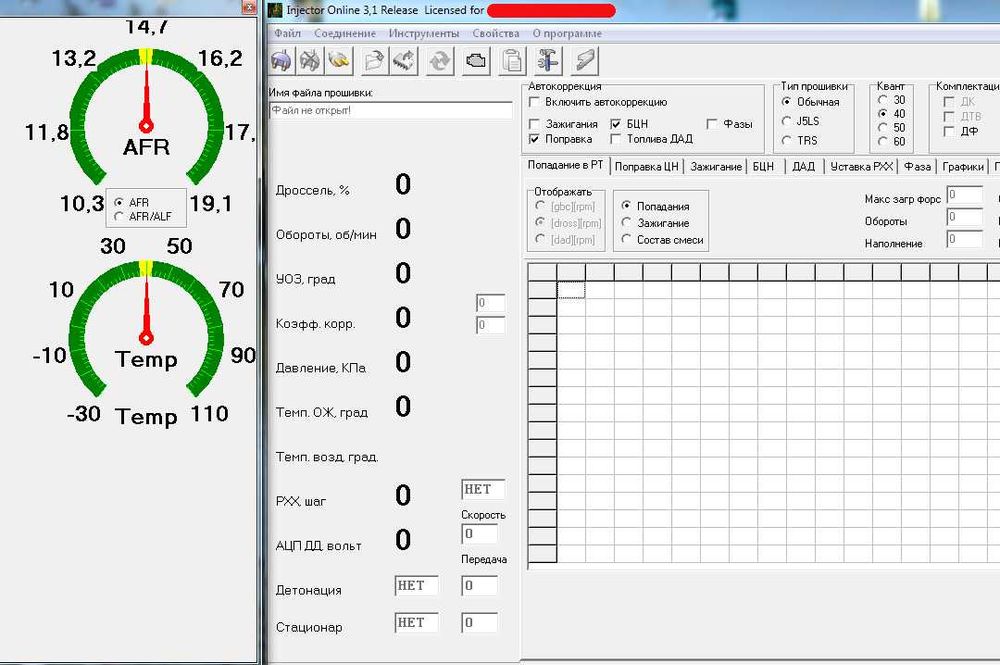
Task: Toggle the ДФ equipment checkbox
Action: tap(949, 131)
